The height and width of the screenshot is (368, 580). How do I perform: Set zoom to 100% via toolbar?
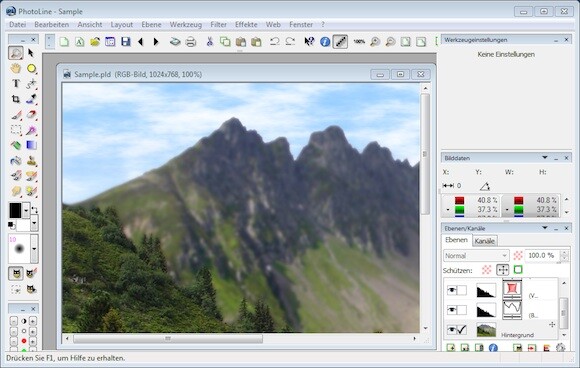click(359, 41)
